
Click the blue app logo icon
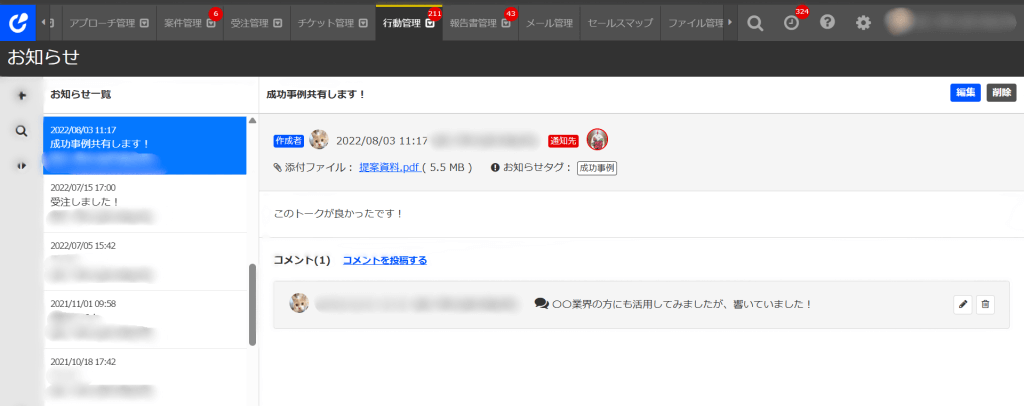(18, 21)
